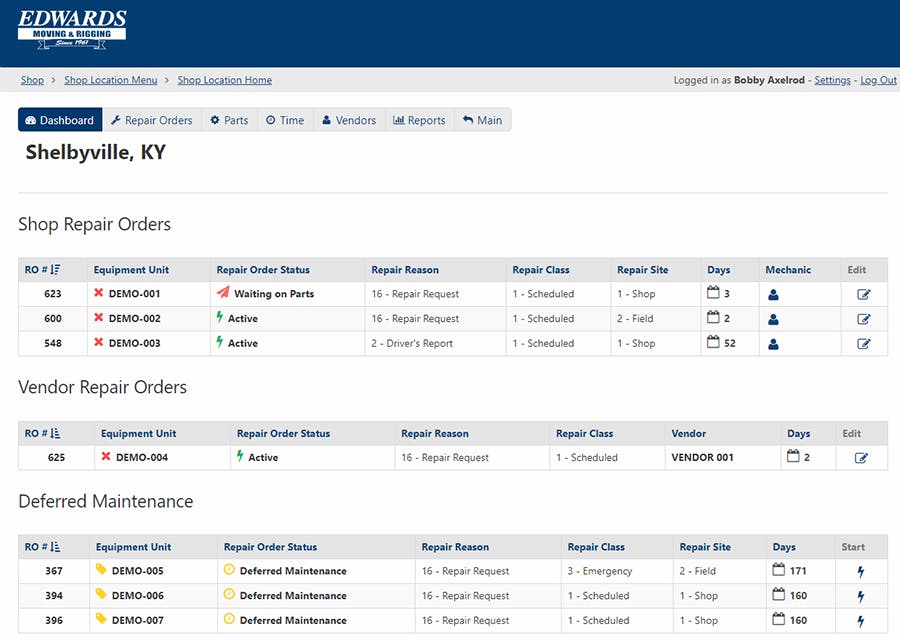The image size is (900, 640).
Task: Select the Vendors tab
Action: (x=349, y=120)
